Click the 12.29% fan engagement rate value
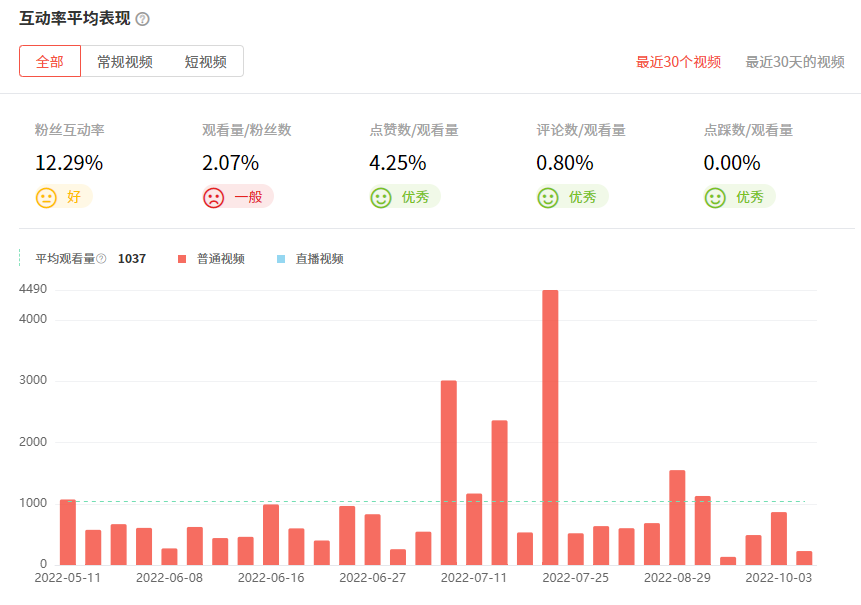This screenshot has width=861, height=605. (x=69, y=163)
